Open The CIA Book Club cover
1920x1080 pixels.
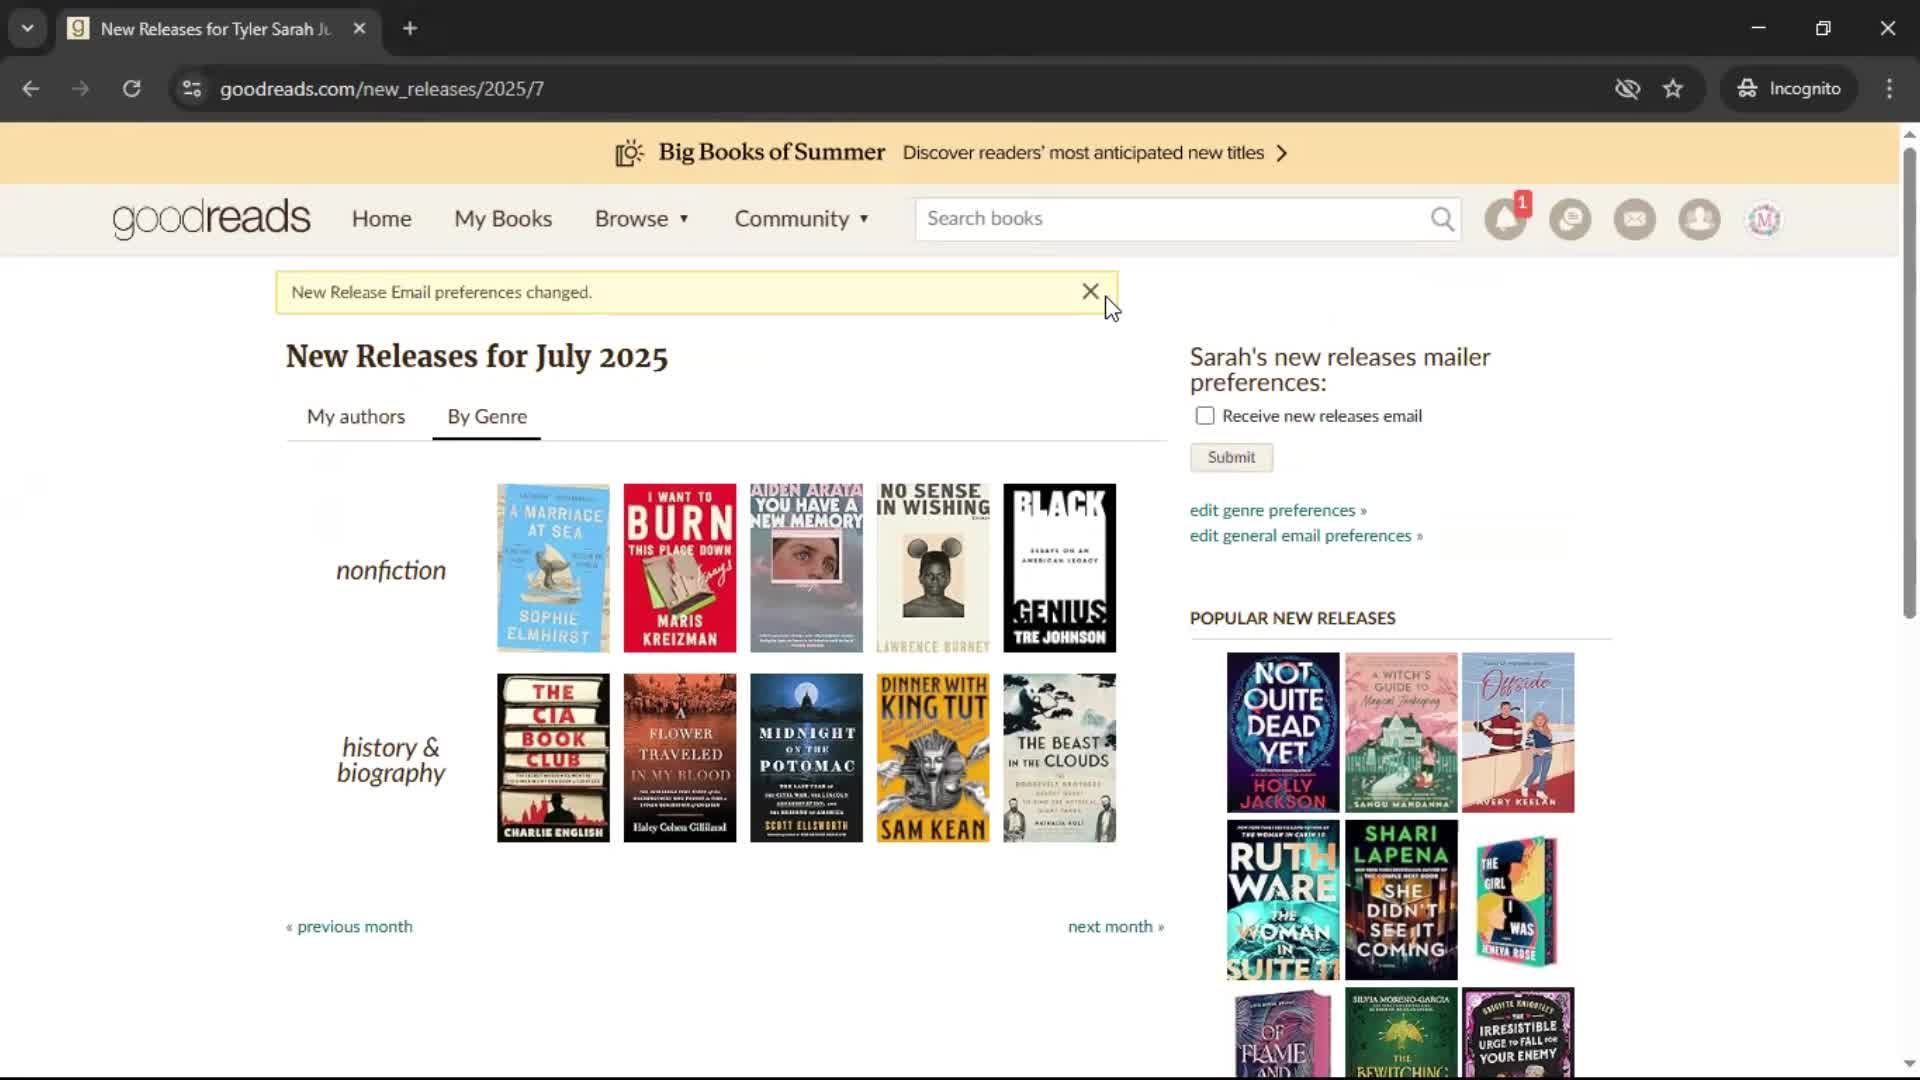click(x=553, y=758)
